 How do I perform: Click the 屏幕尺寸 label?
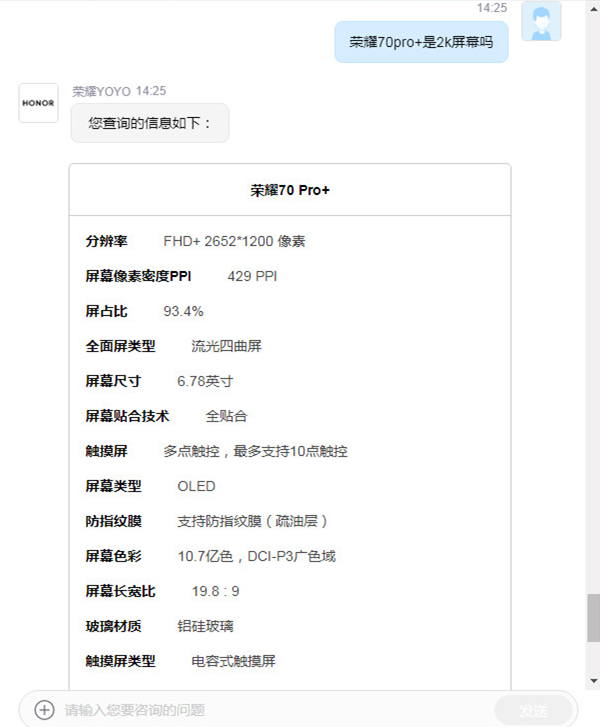[114, 381]
